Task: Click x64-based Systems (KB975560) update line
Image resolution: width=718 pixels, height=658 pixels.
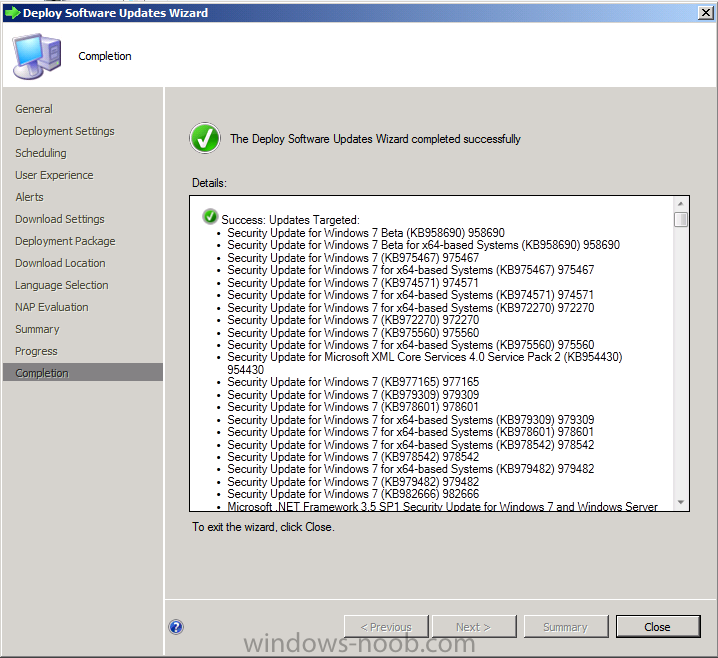Action: (x=411, y=345)
